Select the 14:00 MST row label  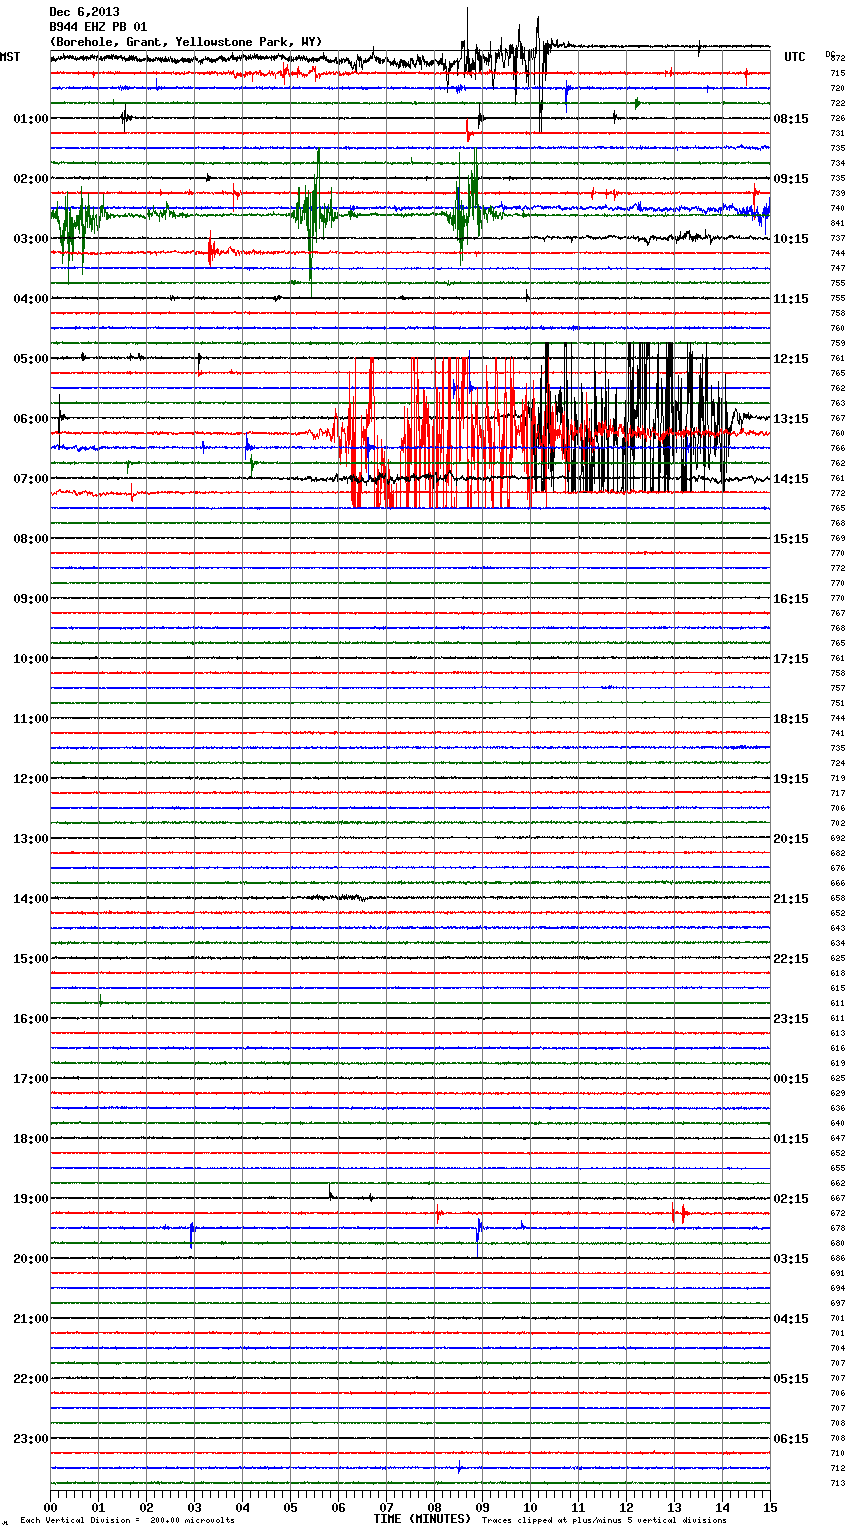[30, 899]
